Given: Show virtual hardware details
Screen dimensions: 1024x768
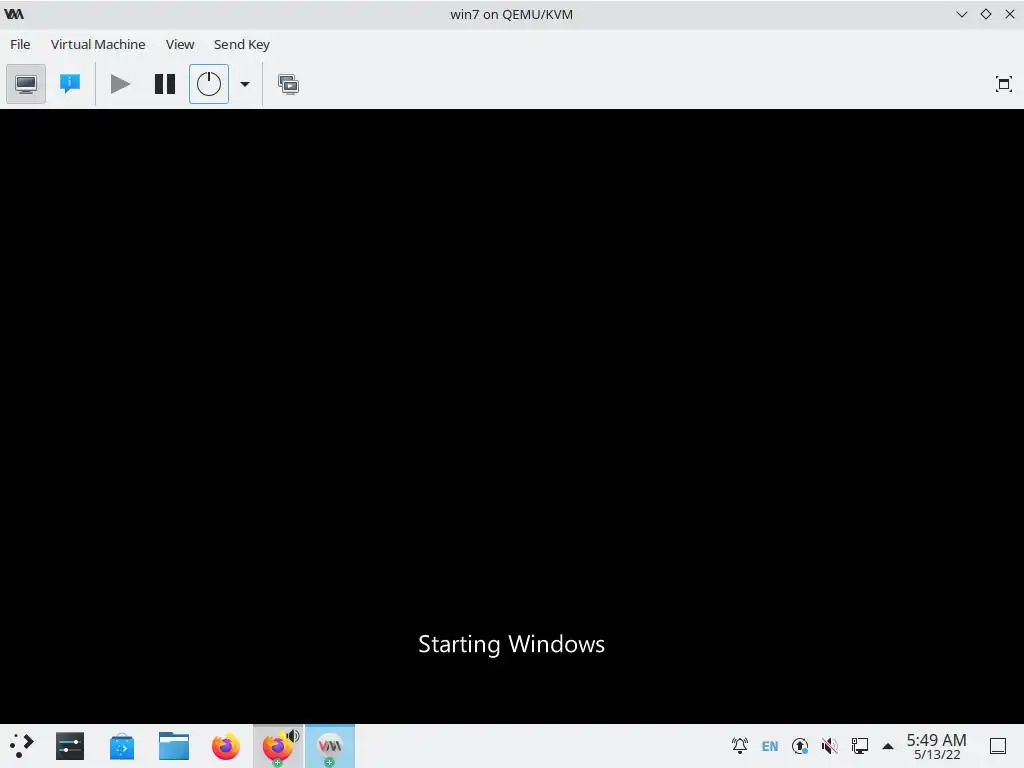Looking at the screenshot, I should 70,84.
